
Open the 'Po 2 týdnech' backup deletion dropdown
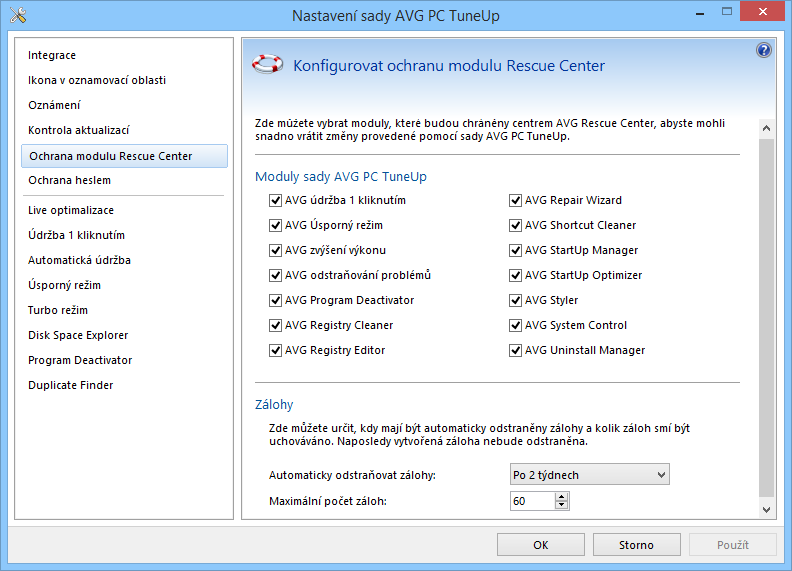pos(589,474)
